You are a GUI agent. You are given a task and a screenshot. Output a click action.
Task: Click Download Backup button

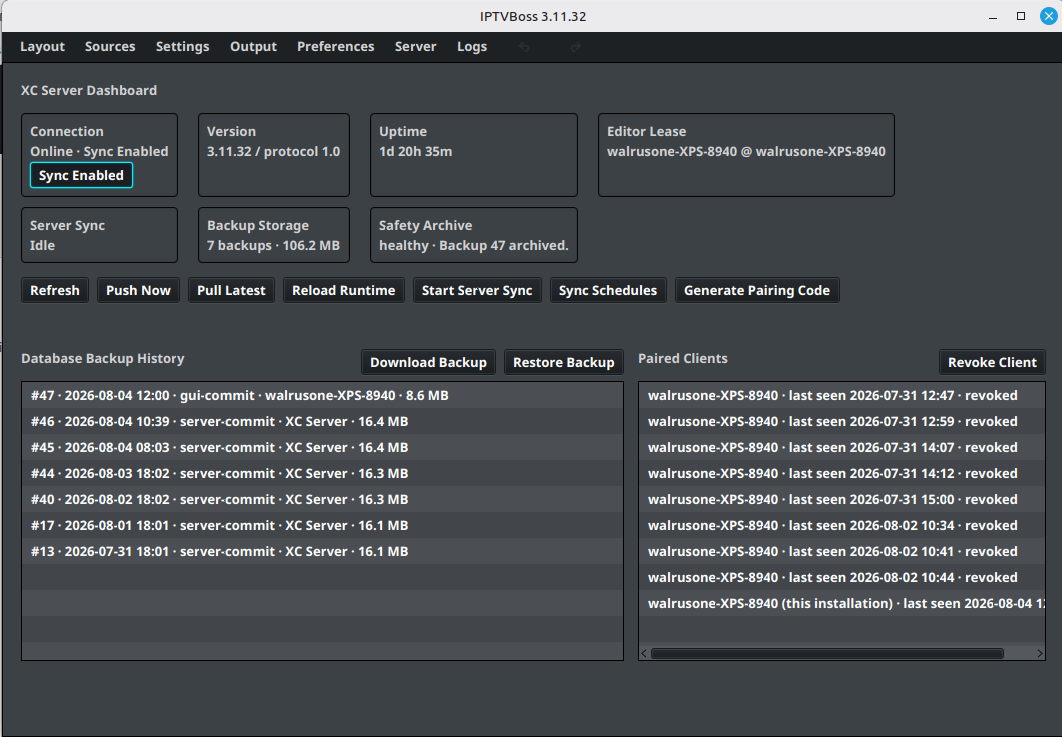428,362
